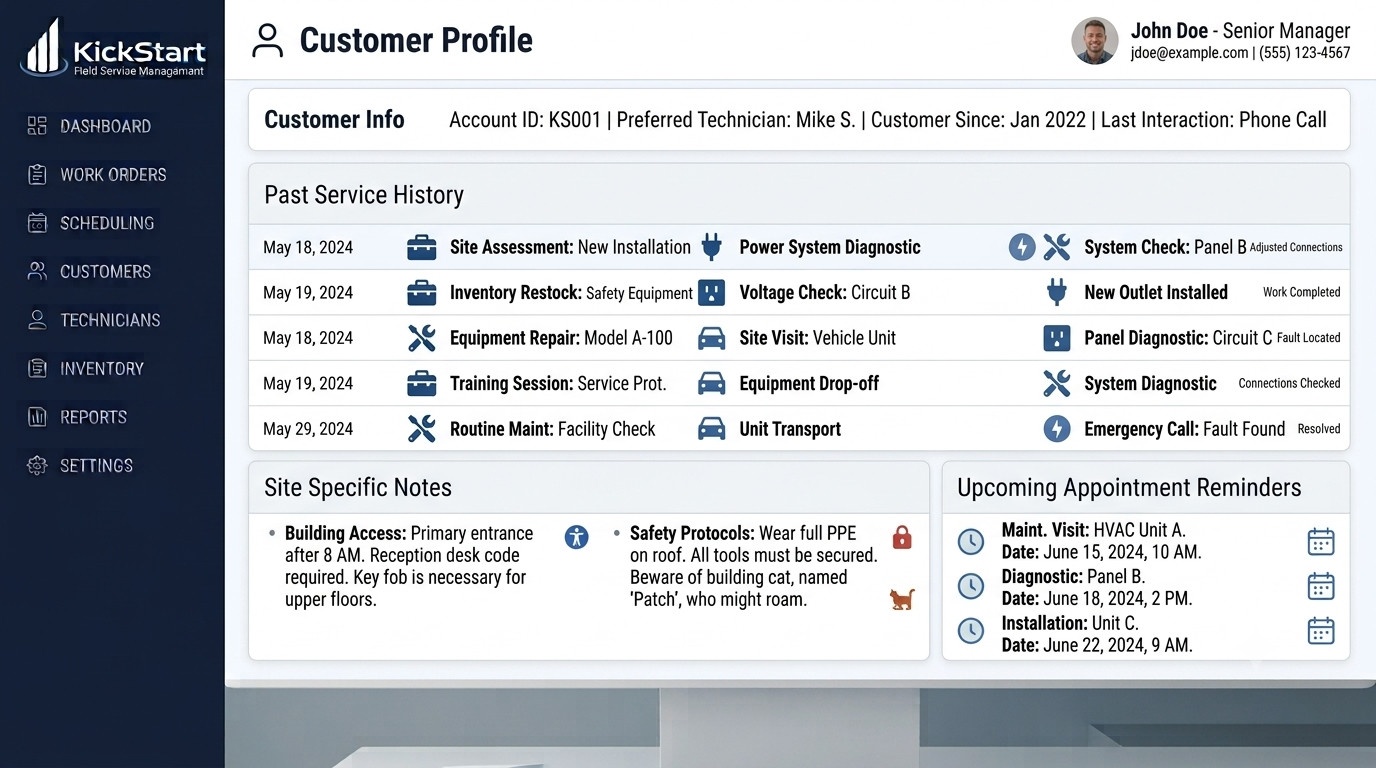Click the car icon beside Equipment Drop-off
1376x768 pixels.
(711, 383)
